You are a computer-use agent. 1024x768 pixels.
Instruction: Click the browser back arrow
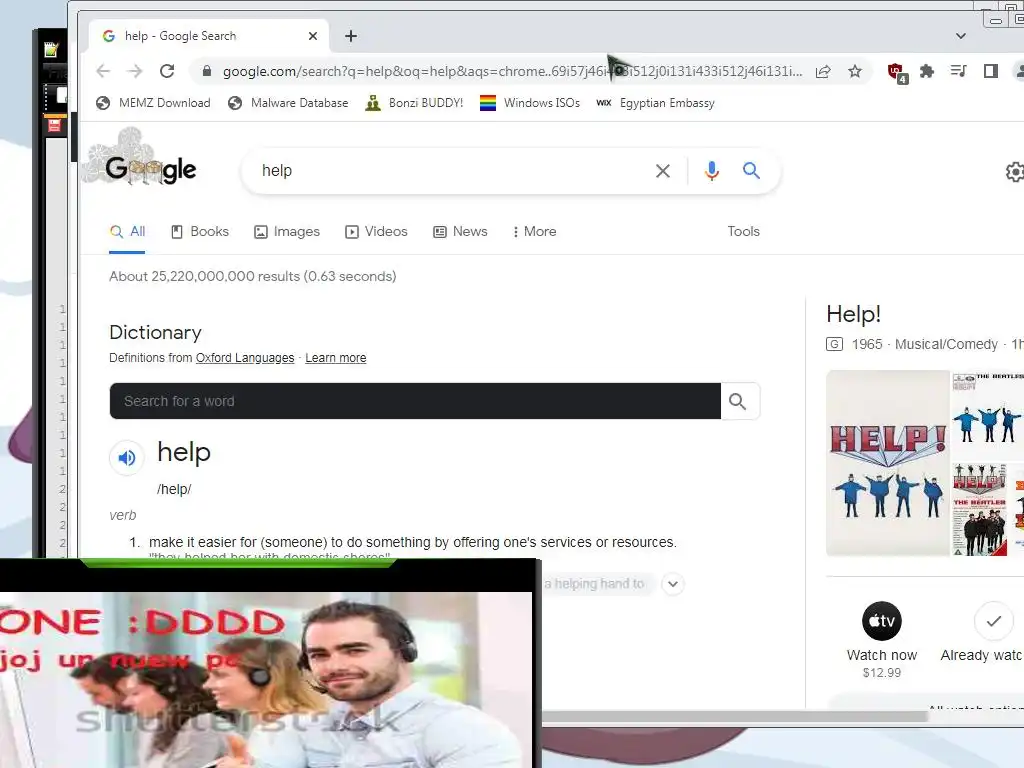click(103, 71)
